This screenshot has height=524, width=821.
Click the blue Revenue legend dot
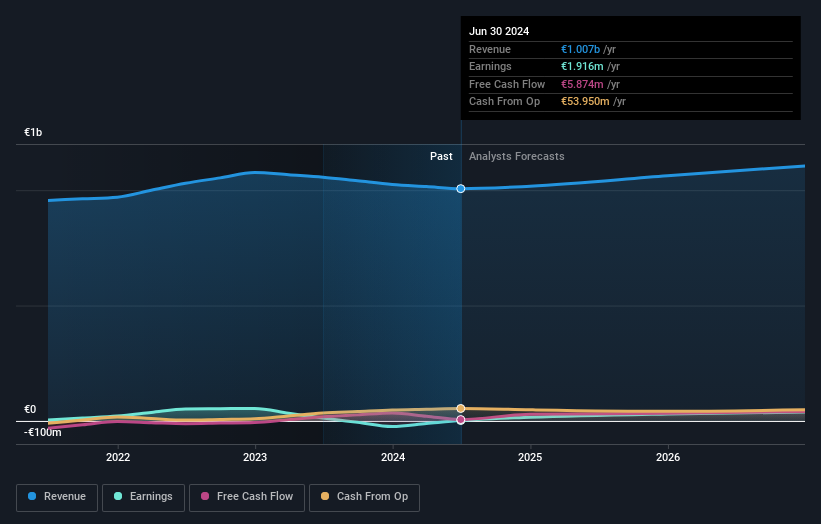pyautogui.click(x=32, y=496)
